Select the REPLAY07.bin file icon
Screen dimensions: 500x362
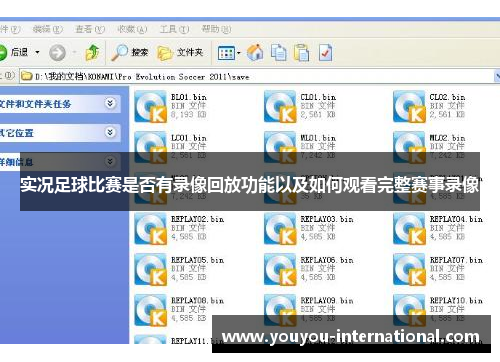pyautogui.click(x=409, y=269)
